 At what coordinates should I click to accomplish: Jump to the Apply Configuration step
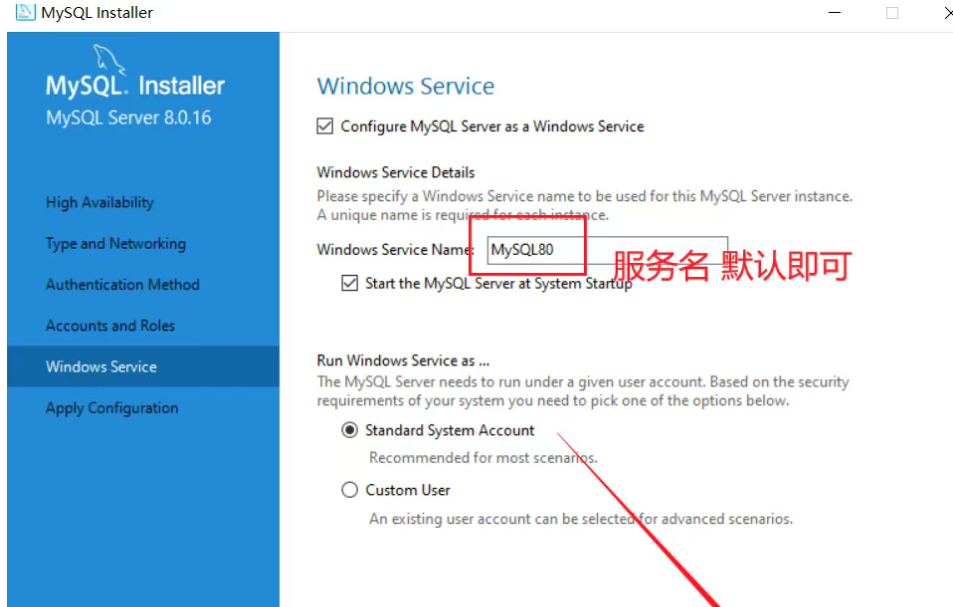click(112, 408)
